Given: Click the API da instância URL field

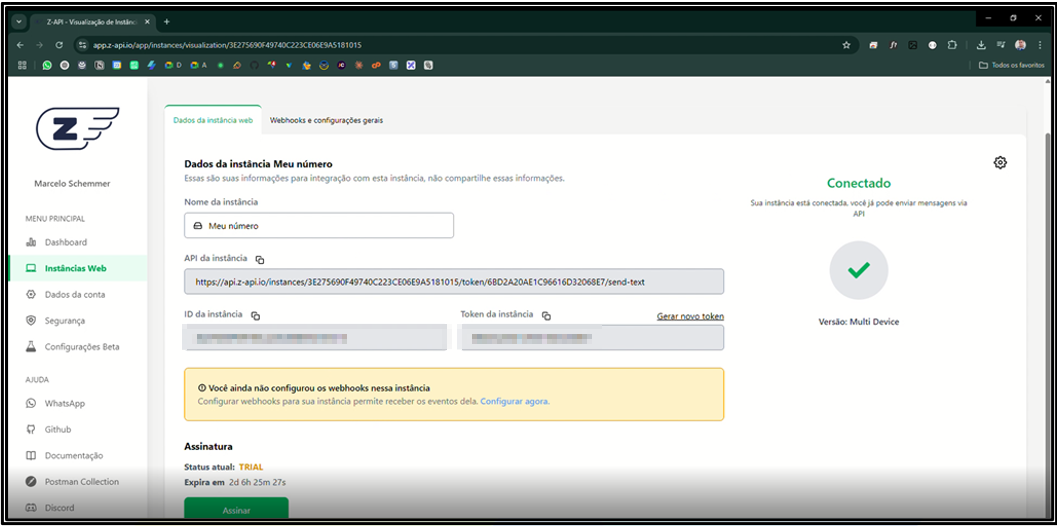Looking at the screenshot, I should [454, 282].
